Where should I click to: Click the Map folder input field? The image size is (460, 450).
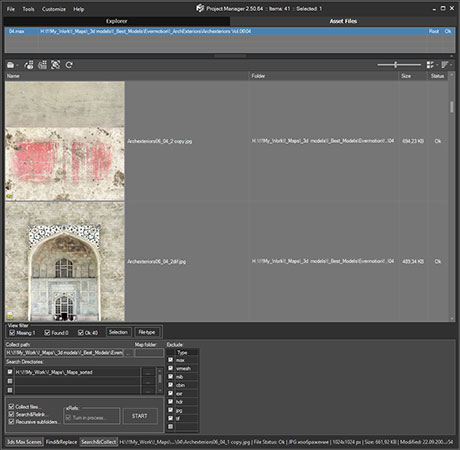(x=149, y=353)
